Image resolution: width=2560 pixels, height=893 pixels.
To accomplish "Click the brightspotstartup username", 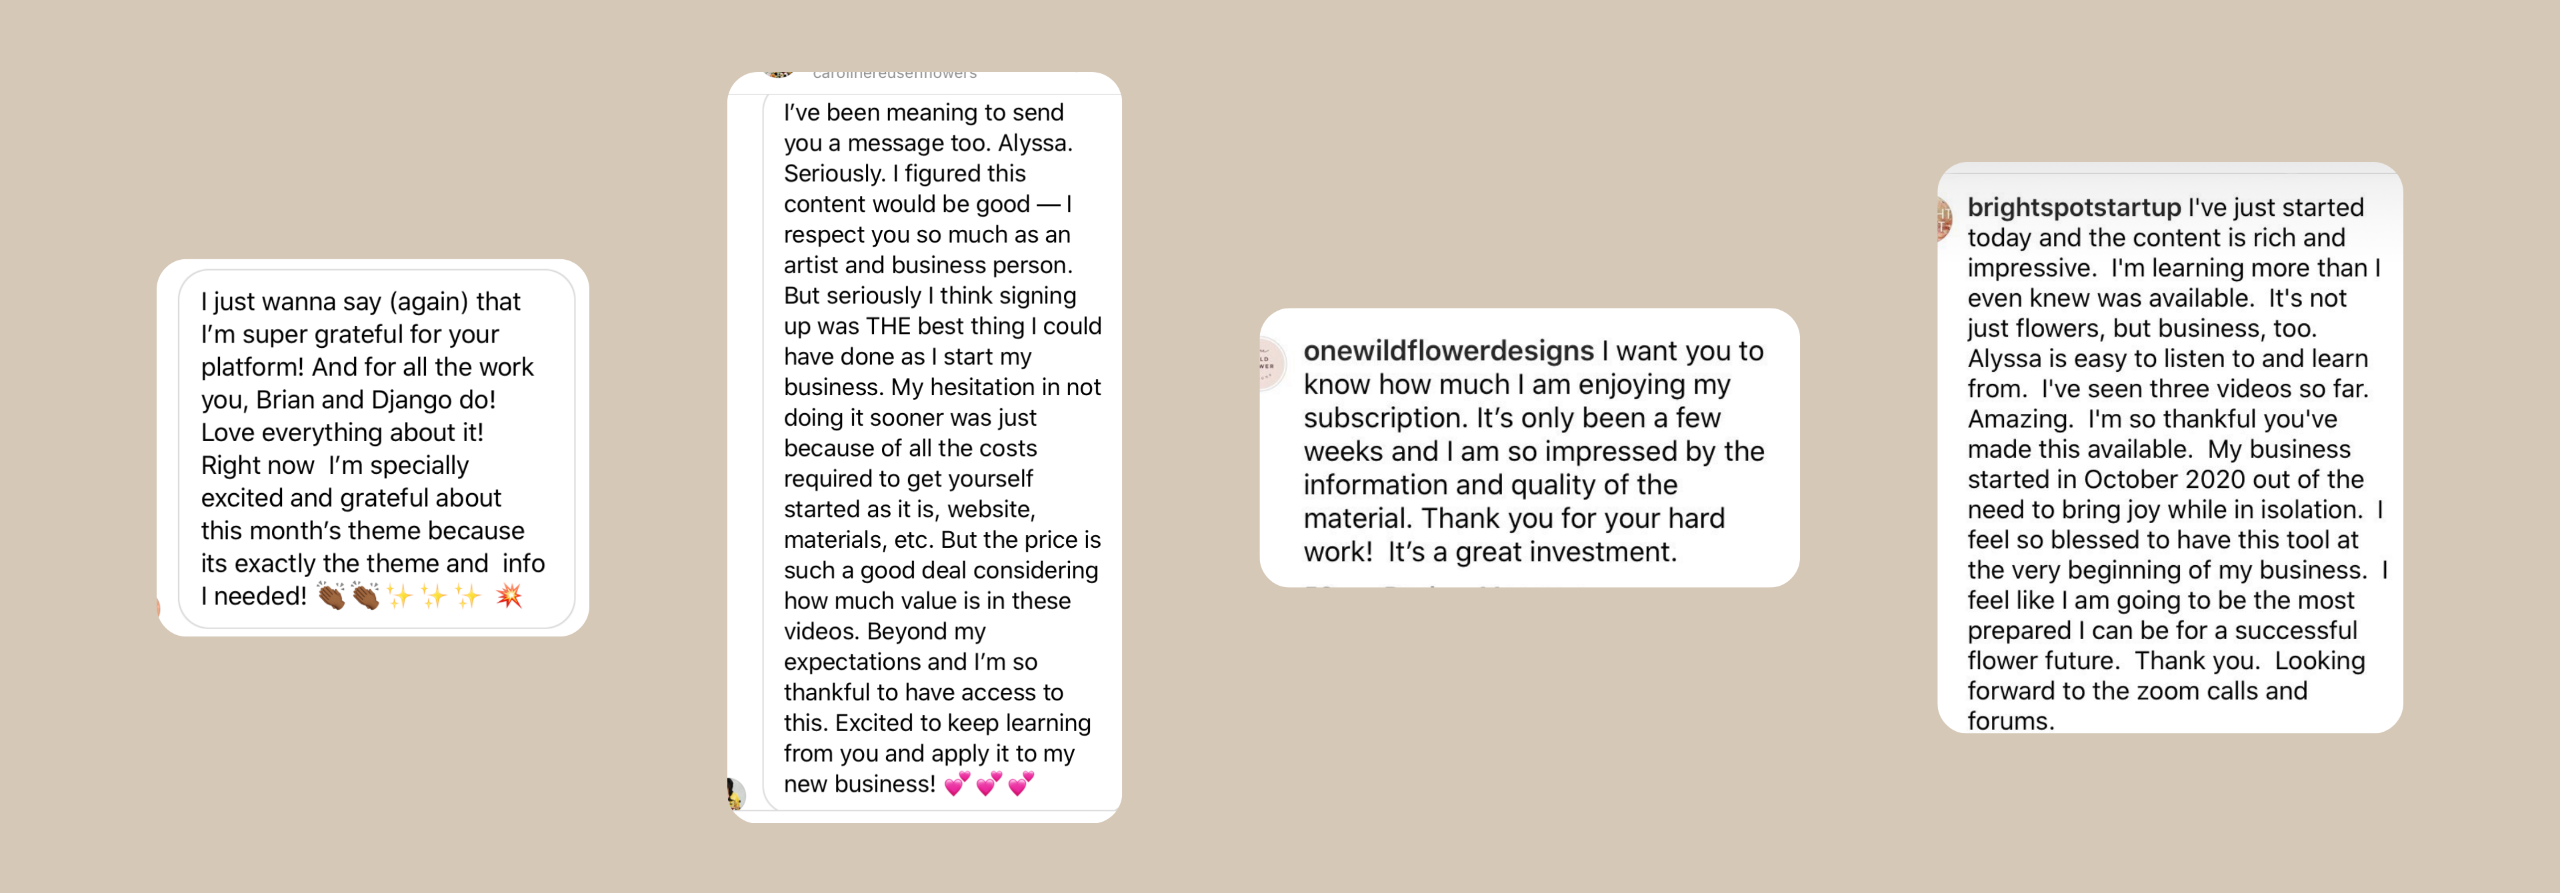I will [x=2073, y=207].
